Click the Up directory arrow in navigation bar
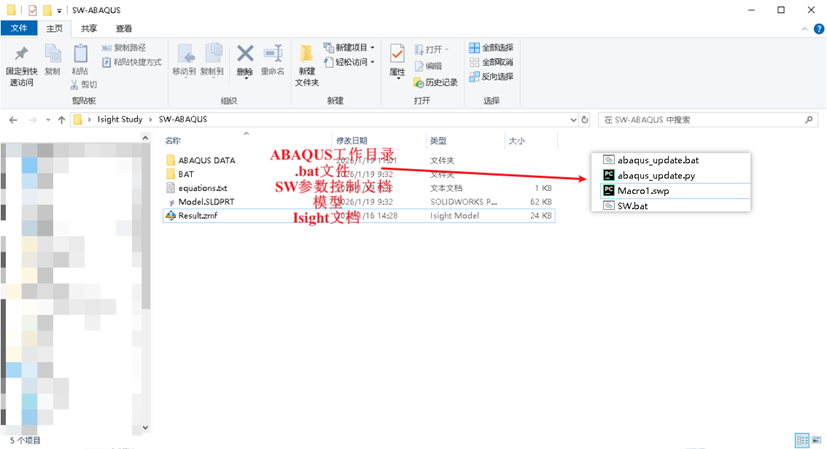Screen dimensions: 827x449 point(58,119)
